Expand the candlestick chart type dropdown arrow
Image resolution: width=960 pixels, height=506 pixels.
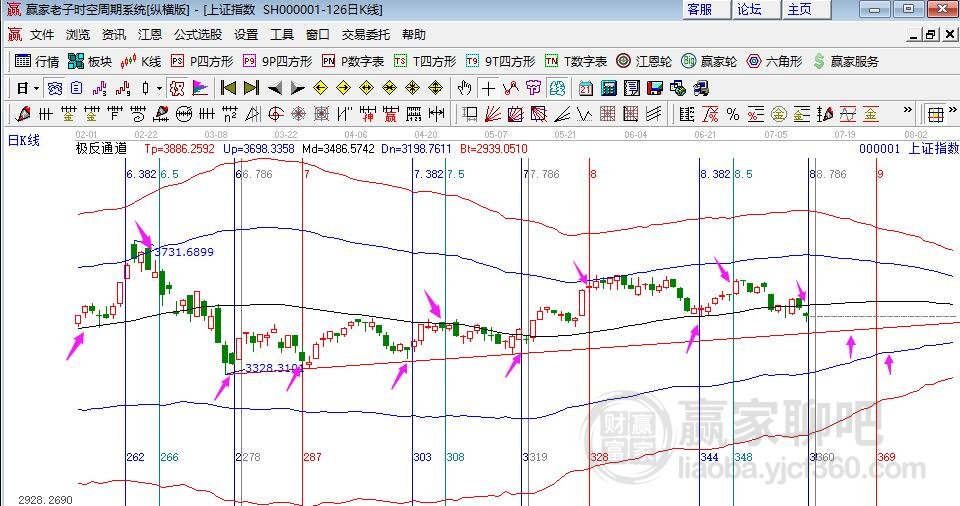159,88
